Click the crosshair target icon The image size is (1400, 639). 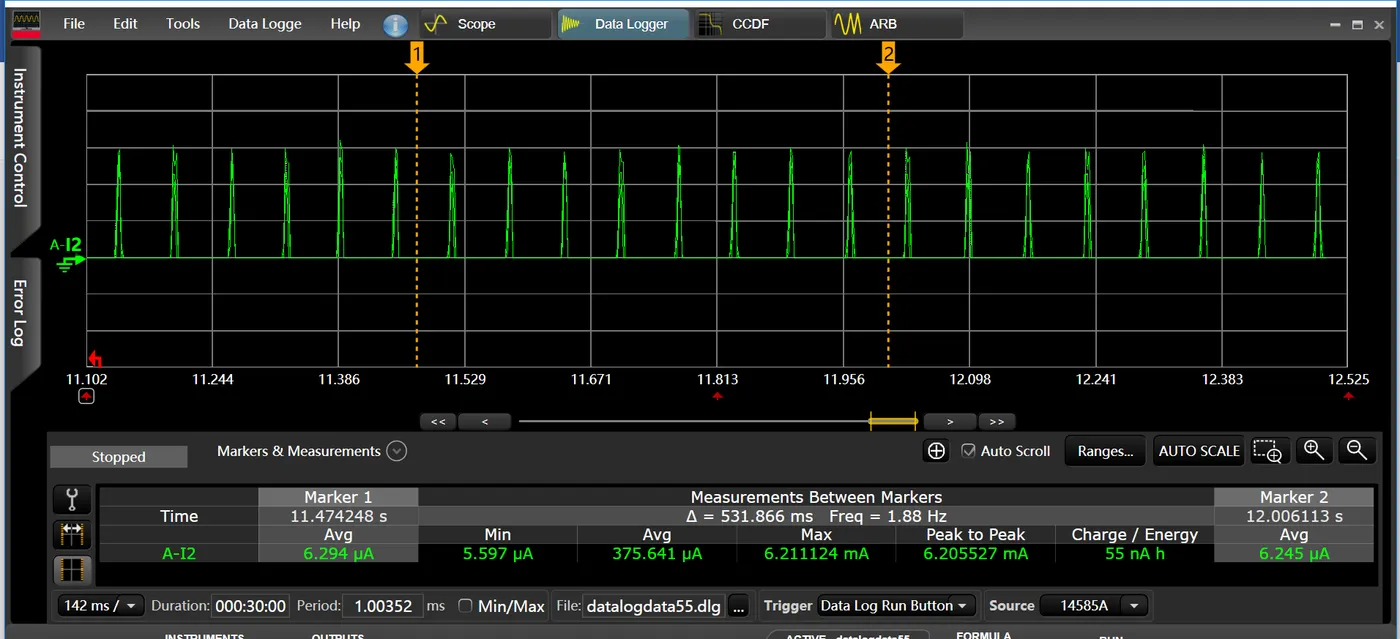pyautogui.click(x=936, y=451)
